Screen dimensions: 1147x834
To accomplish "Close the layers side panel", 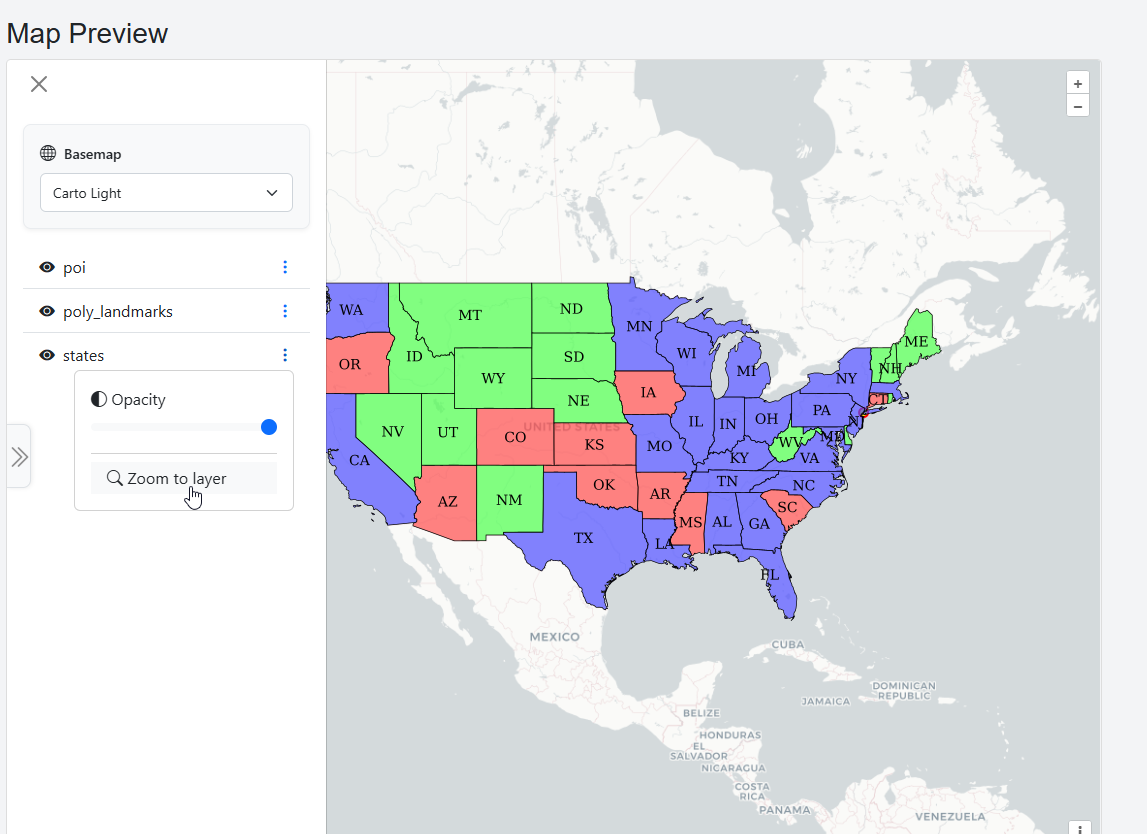I will (x=39, y=84).
